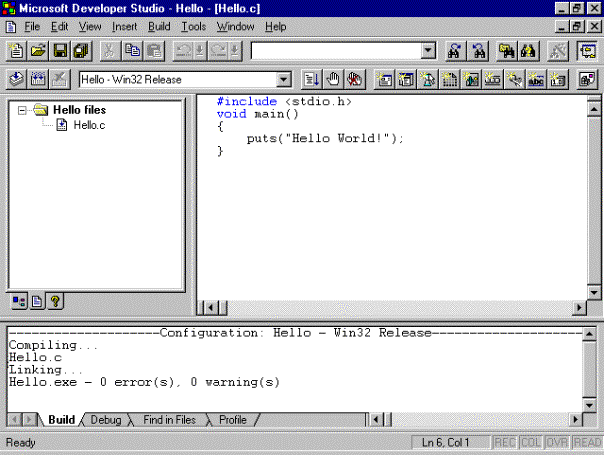Switch to the ClassView workspace icon
The image size is (604, 455).
19,300
